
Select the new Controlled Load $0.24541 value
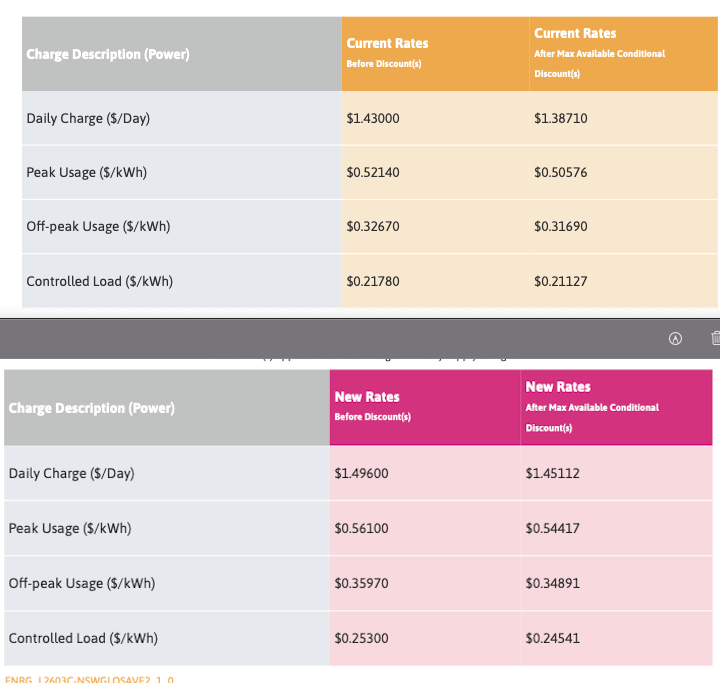pyautogui.click(x=552, y=638)
